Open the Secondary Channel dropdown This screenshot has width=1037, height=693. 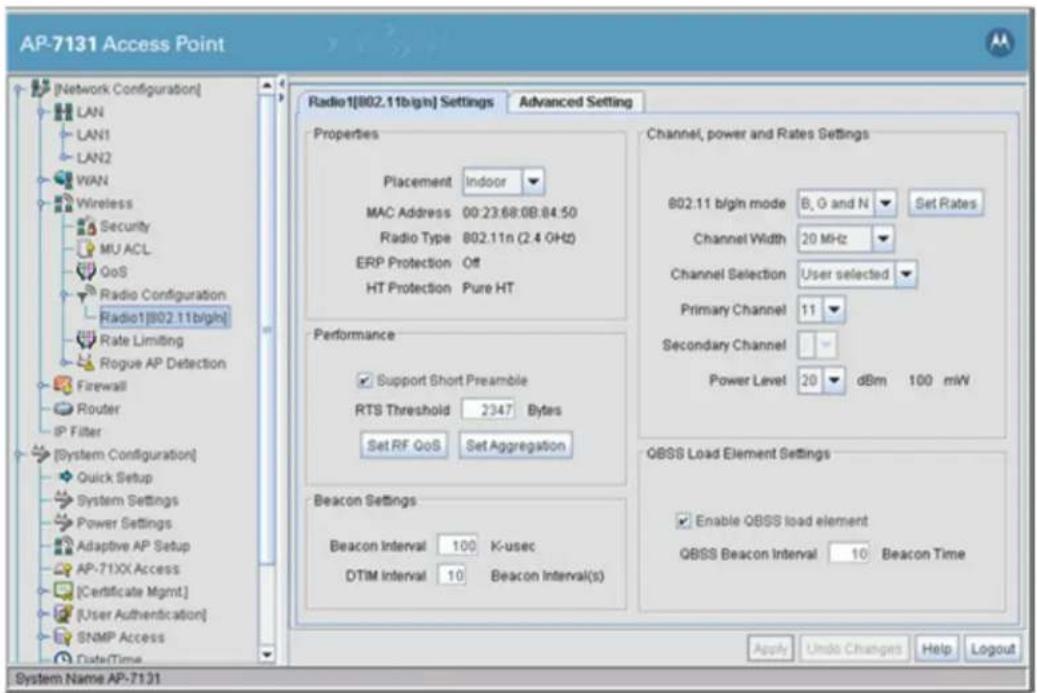(825, 345)
